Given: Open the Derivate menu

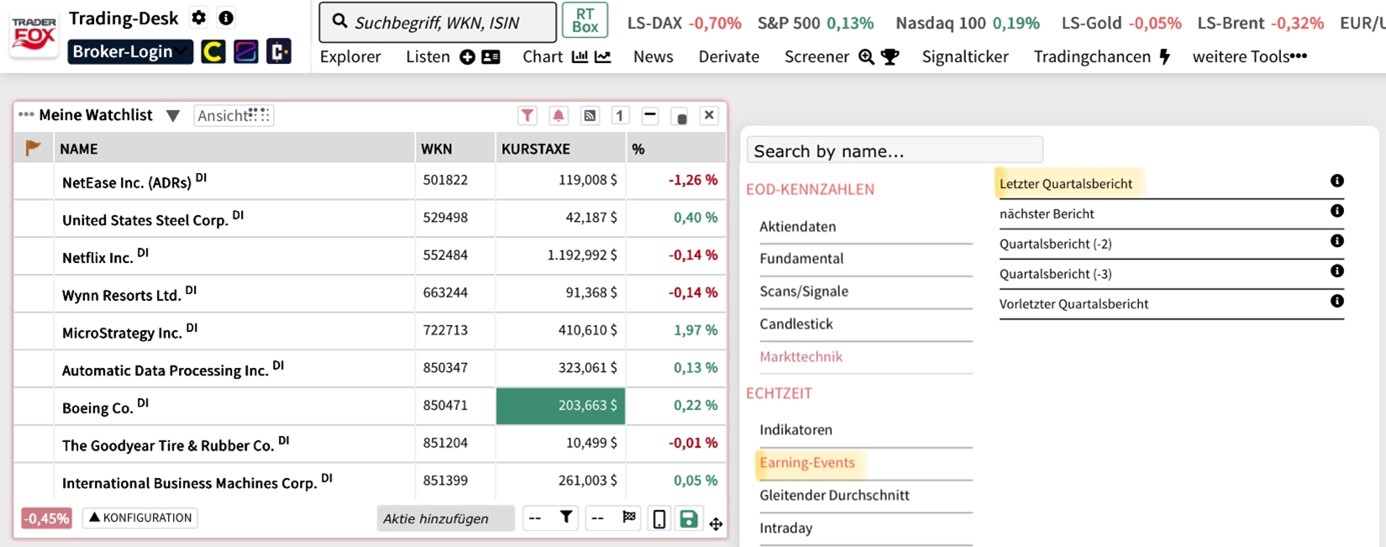Looking at the screenshot, I should click(x=729, y=57).
